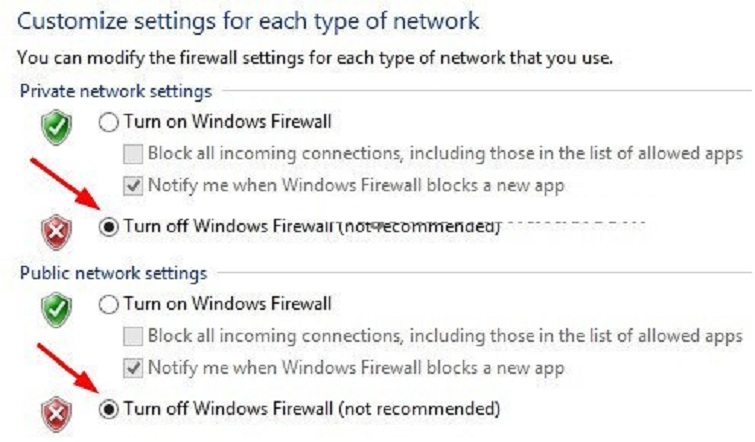Click the 'You can modify the firewall settings' description
This screenshot has height=442, width=755.
[x=316, y=59]
